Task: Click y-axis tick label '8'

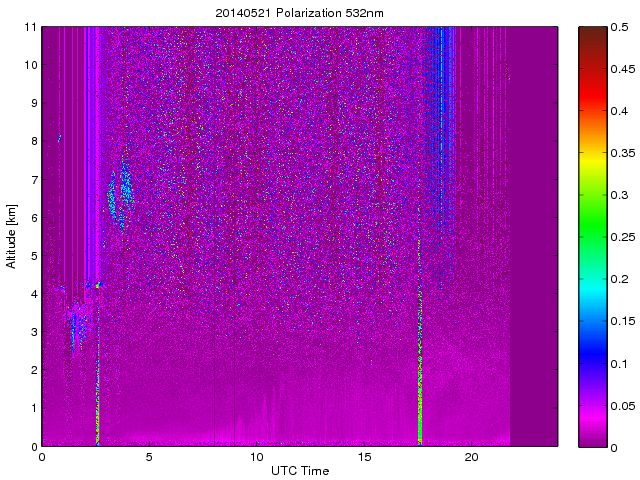Action: point(33,141)
